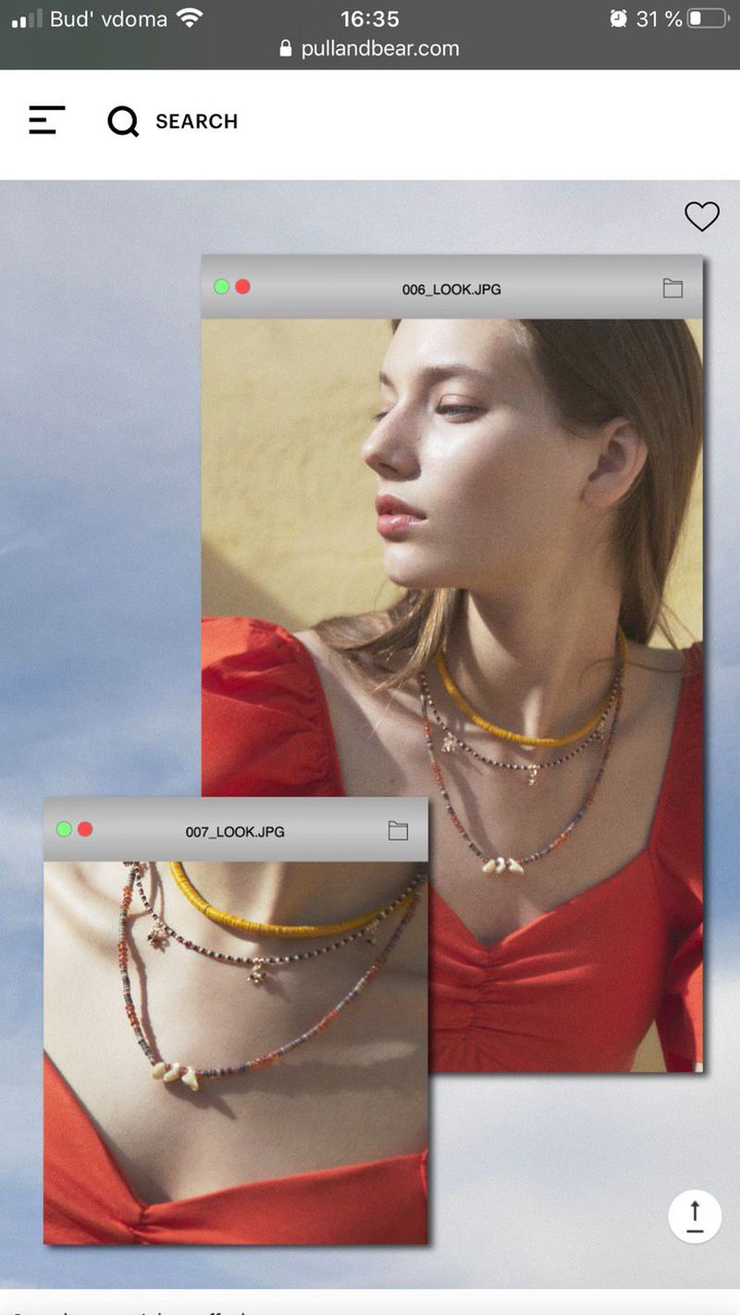
Task: Tap the alarm clock status icon
Action: pyautogui.click(x=619, y=18)
